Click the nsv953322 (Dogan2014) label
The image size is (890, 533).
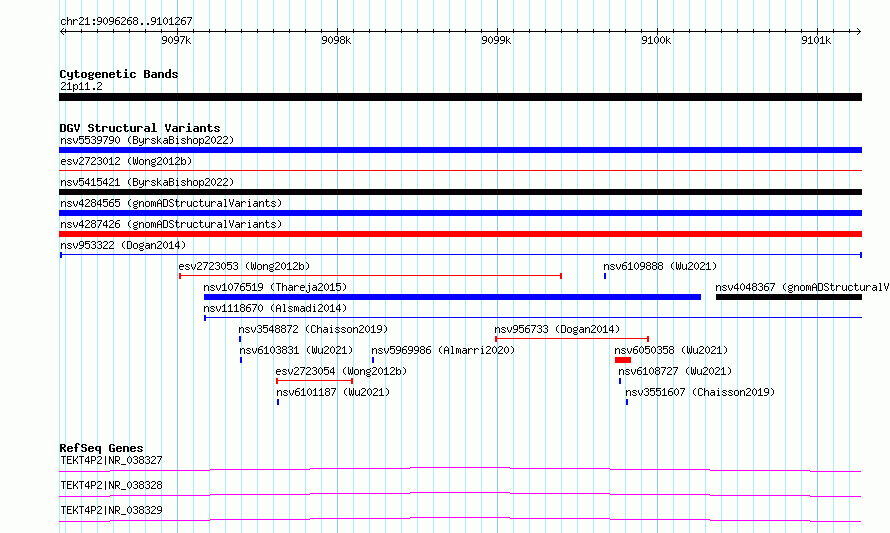coord(123,245)
